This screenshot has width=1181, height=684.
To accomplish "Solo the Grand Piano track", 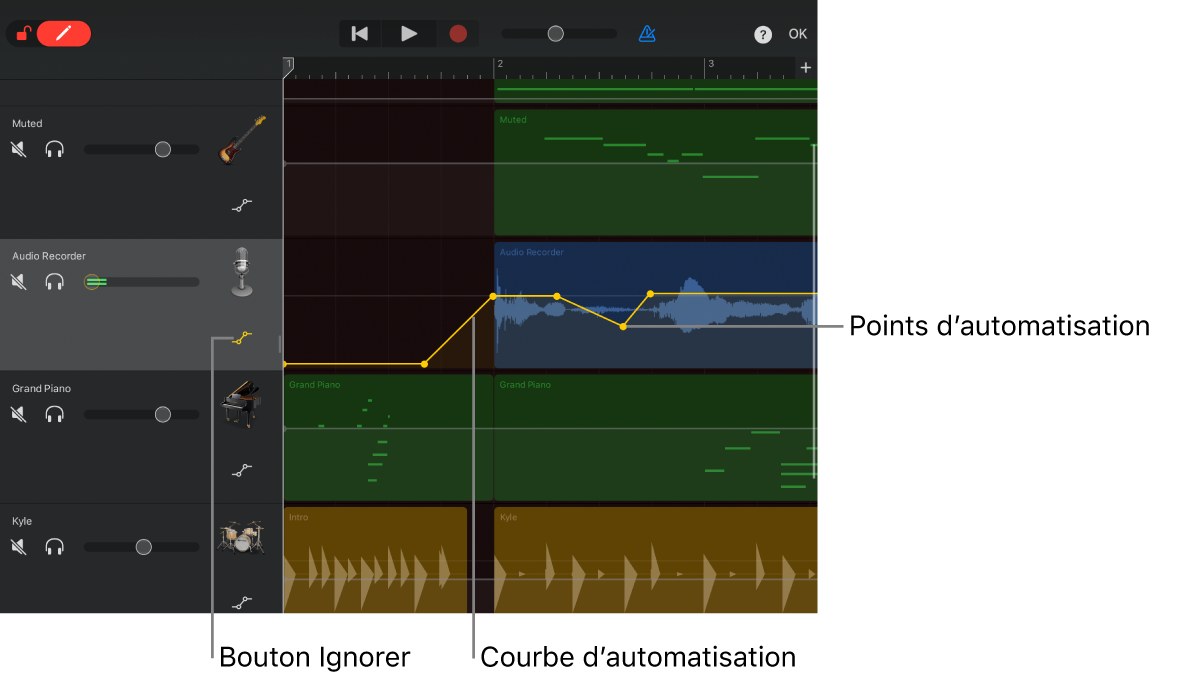I will tap(54, 414).
